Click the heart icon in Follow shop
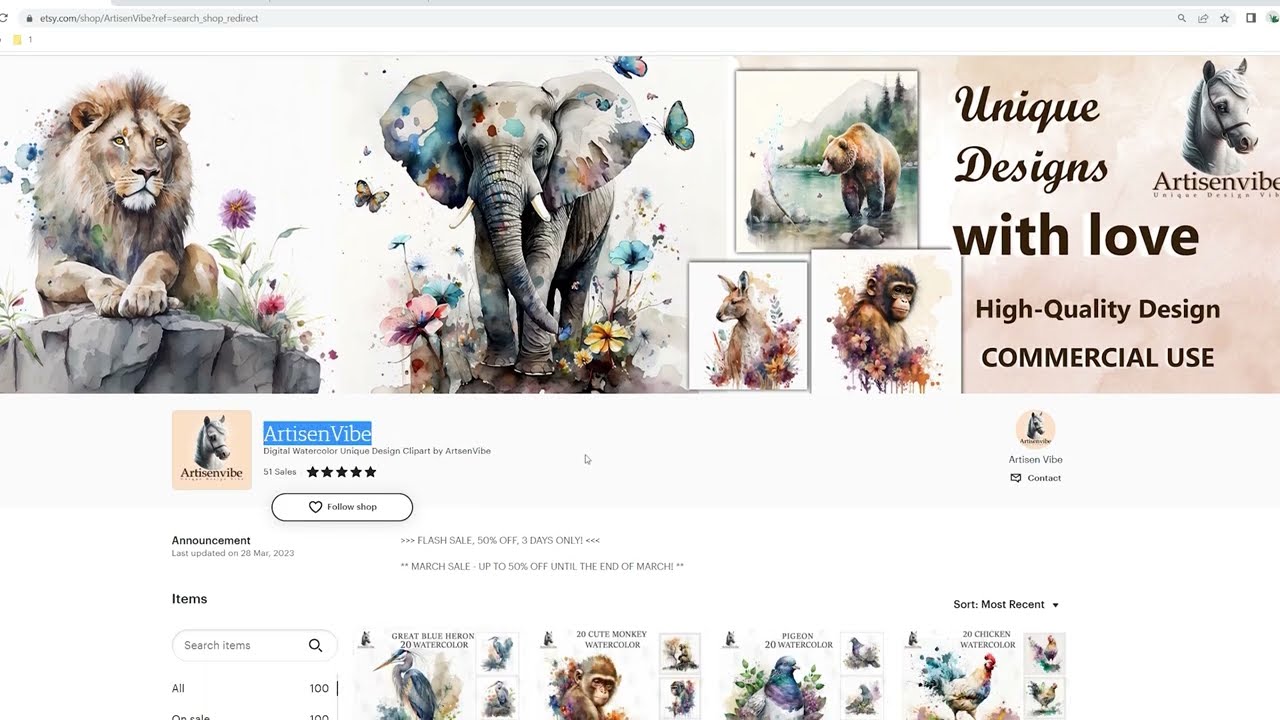Image resolution: width=1280 pixels, height=720 pixels. coord(315,507)
